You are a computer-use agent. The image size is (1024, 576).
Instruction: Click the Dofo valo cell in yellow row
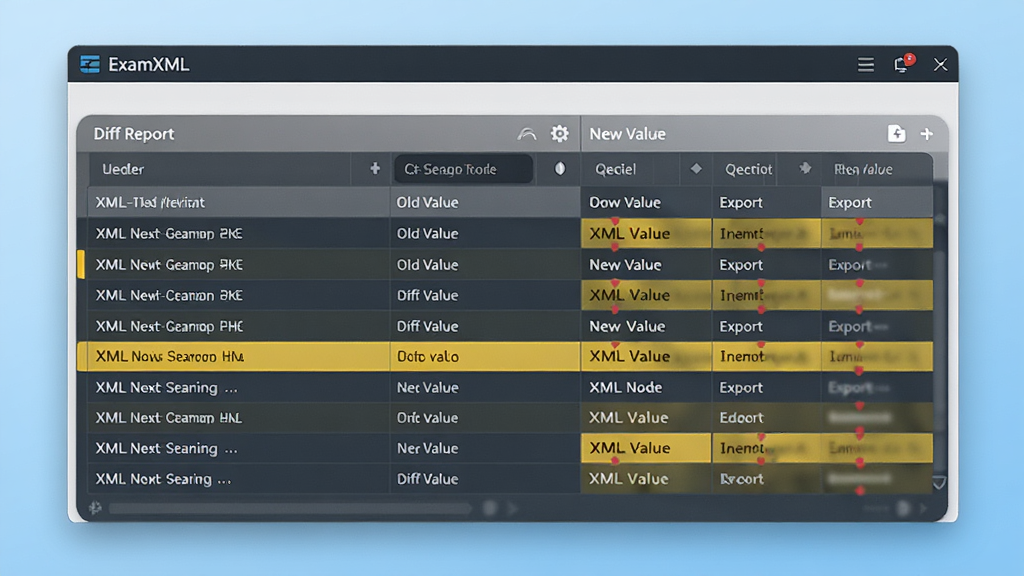coord(485,357)
